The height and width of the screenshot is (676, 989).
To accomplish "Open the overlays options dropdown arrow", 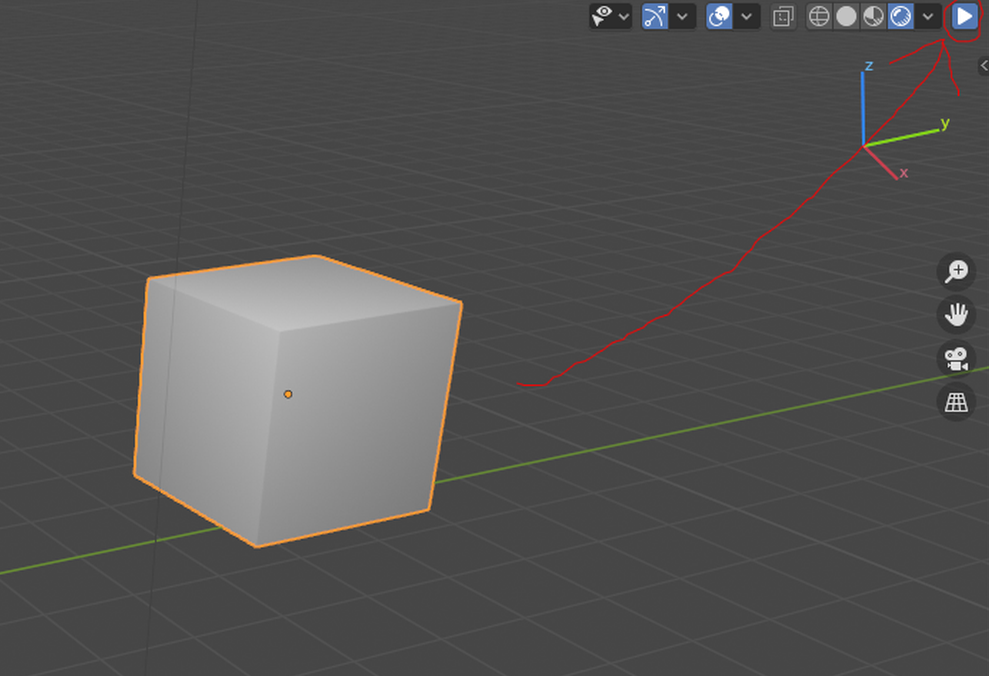I will [x=747, y=16].
